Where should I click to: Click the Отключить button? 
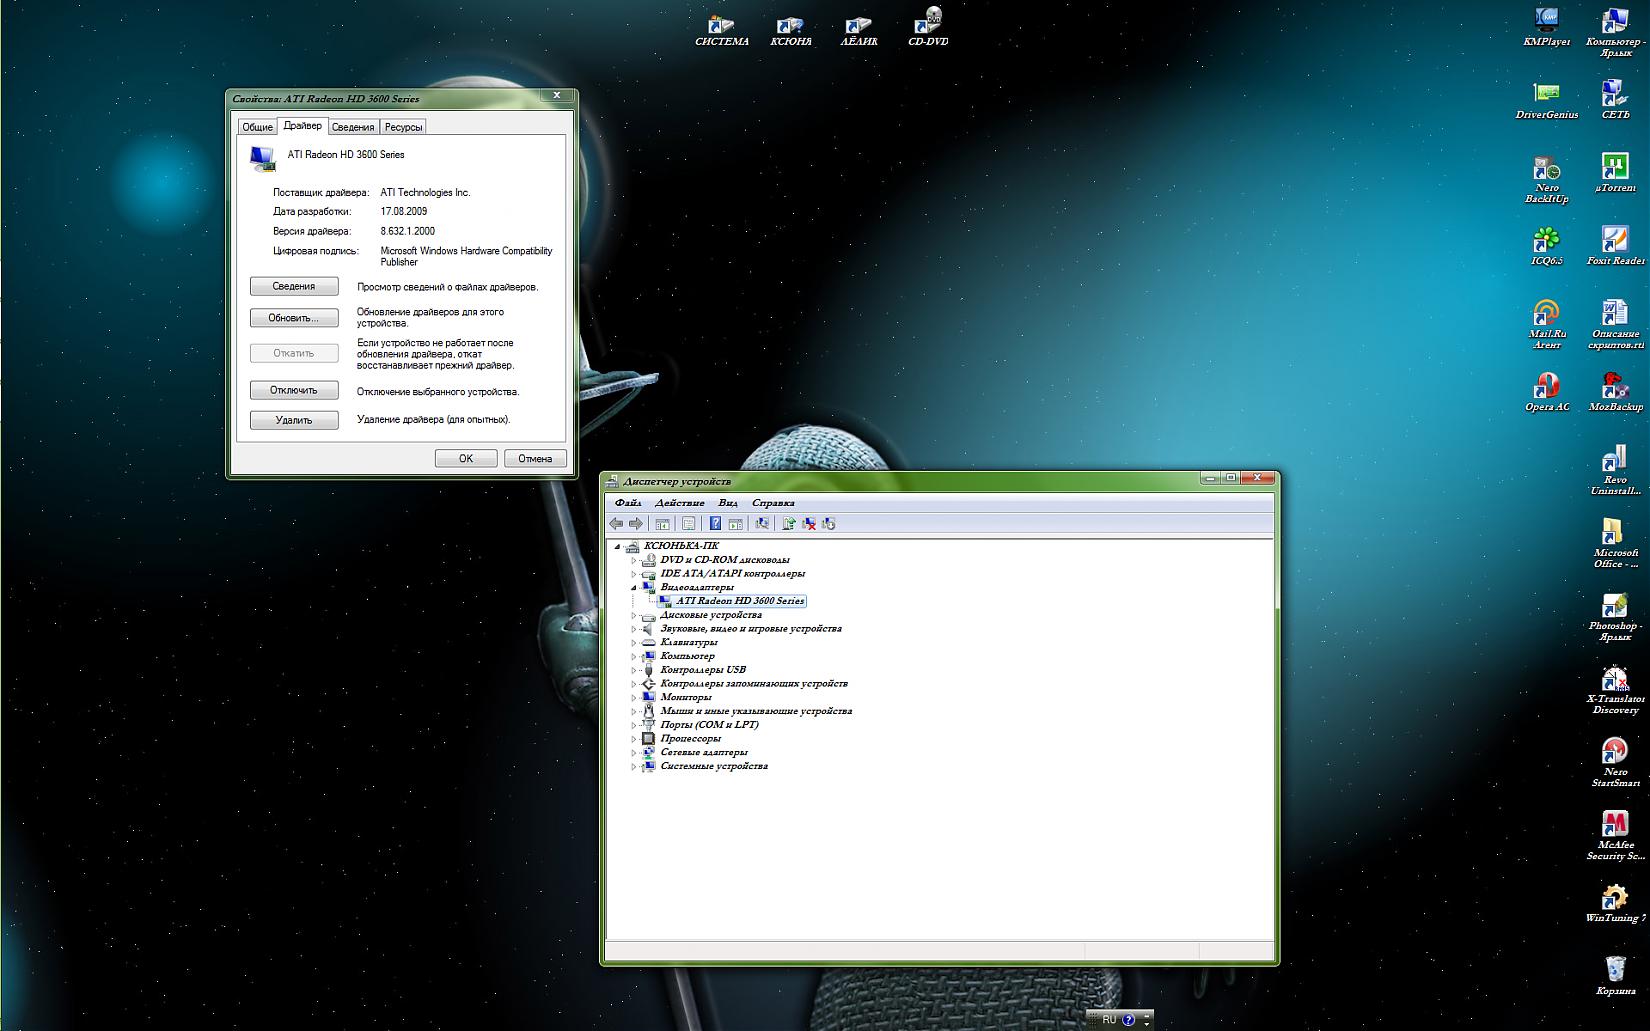click(x=294, y=390)
